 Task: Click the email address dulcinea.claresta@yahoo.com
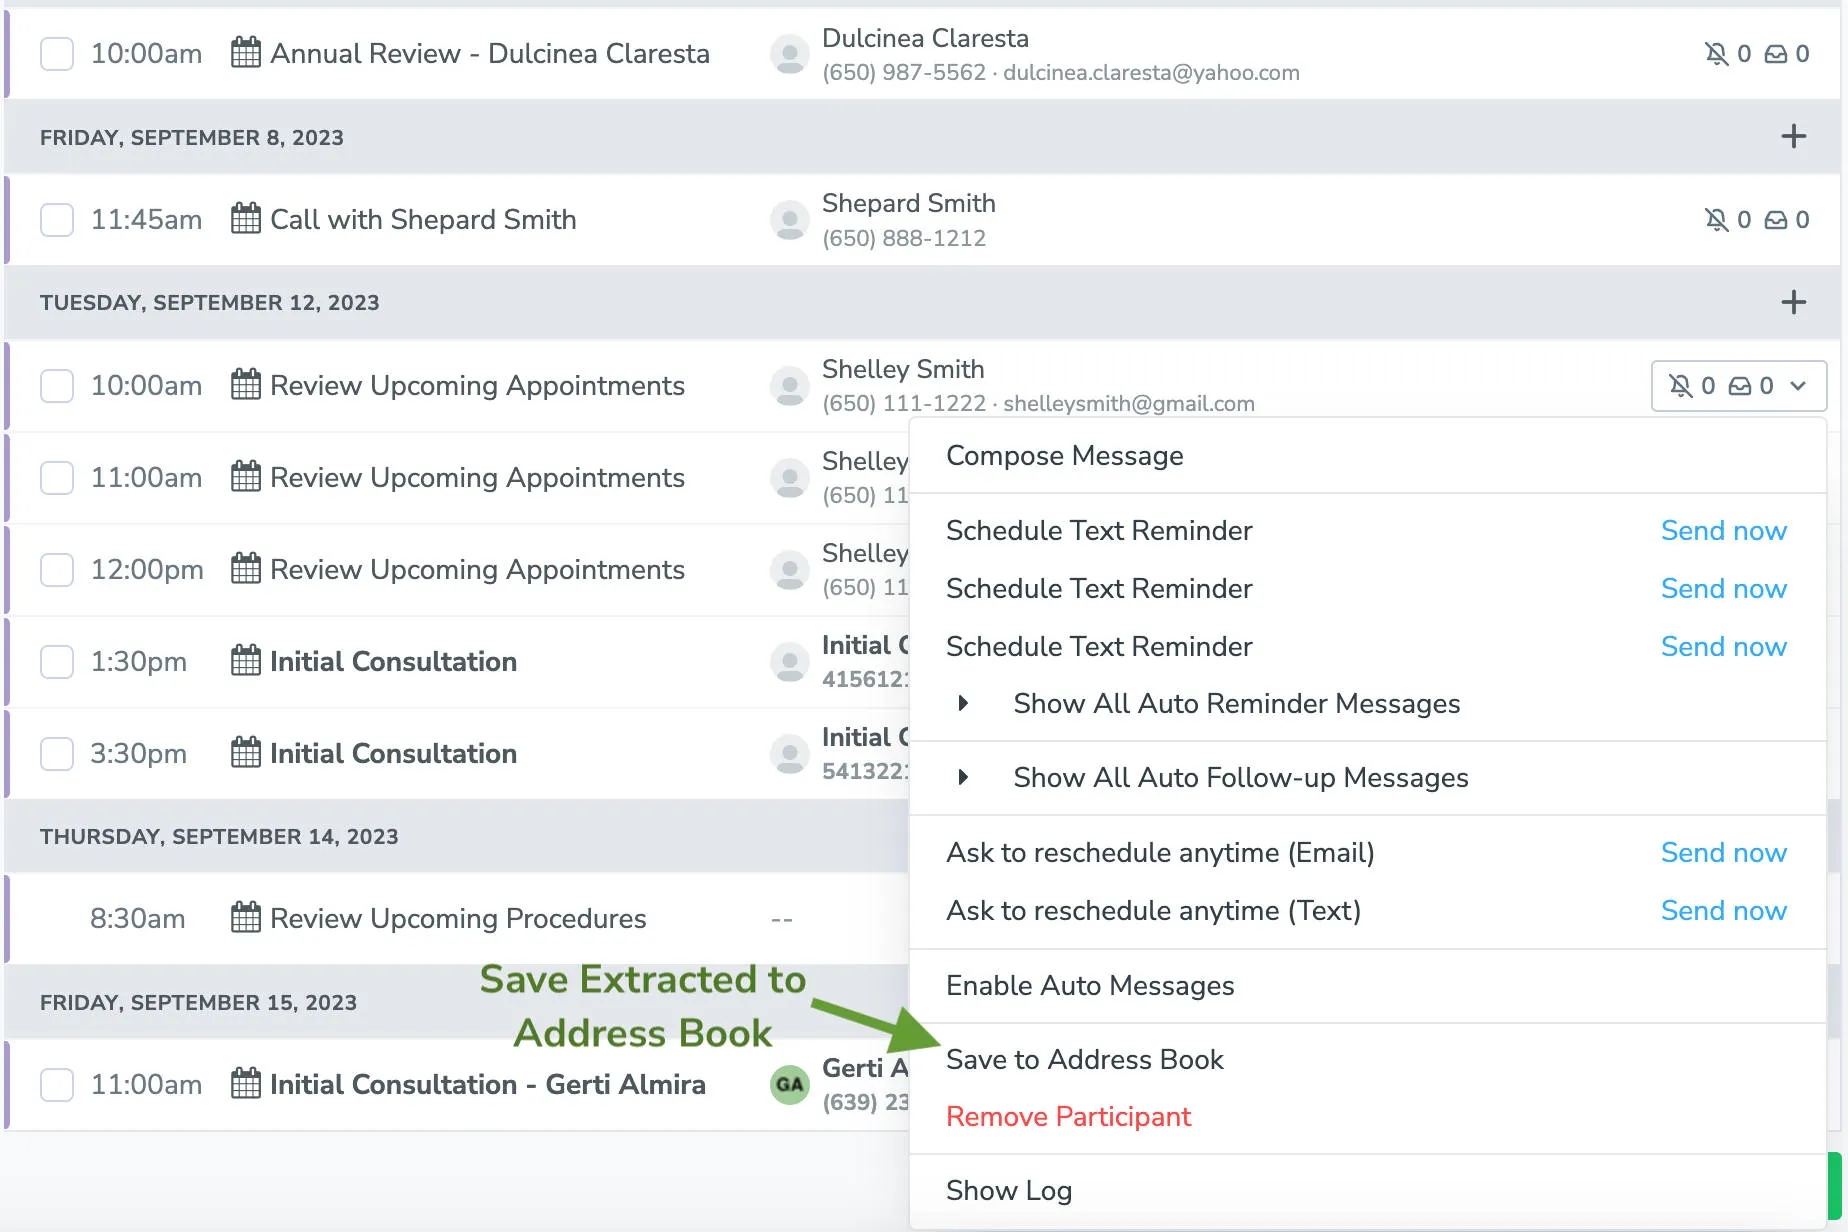tap(1151, 72)
